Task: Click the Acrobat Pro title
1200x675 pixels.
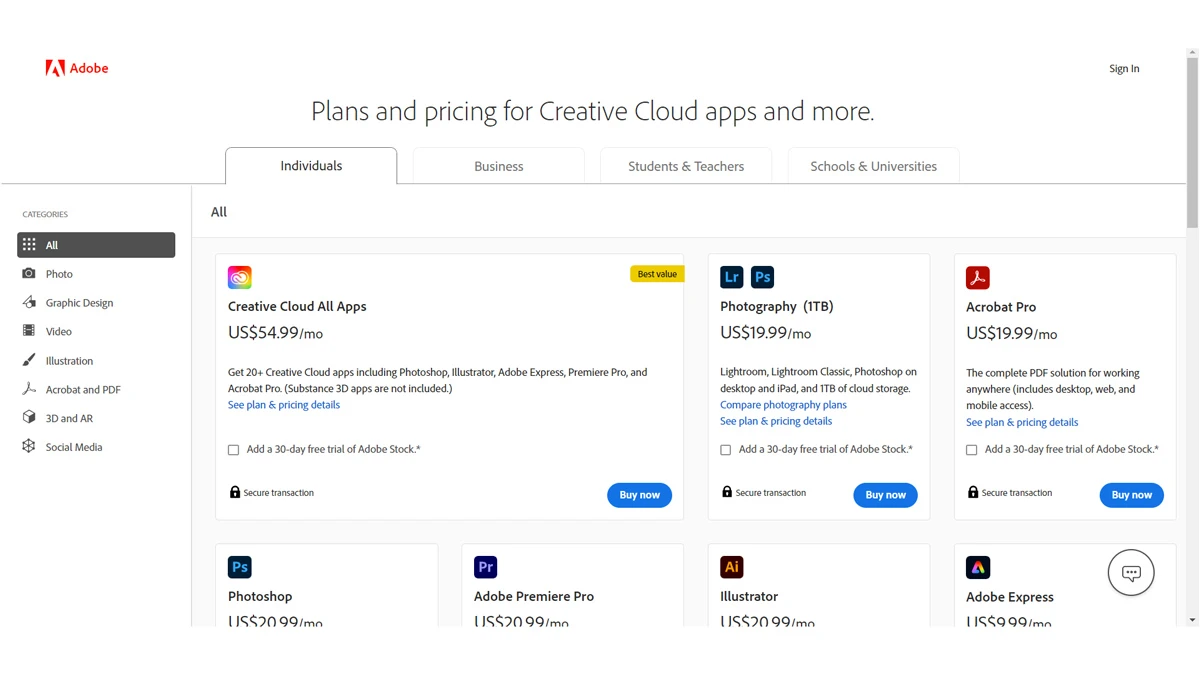Action: coord(1001,307)
